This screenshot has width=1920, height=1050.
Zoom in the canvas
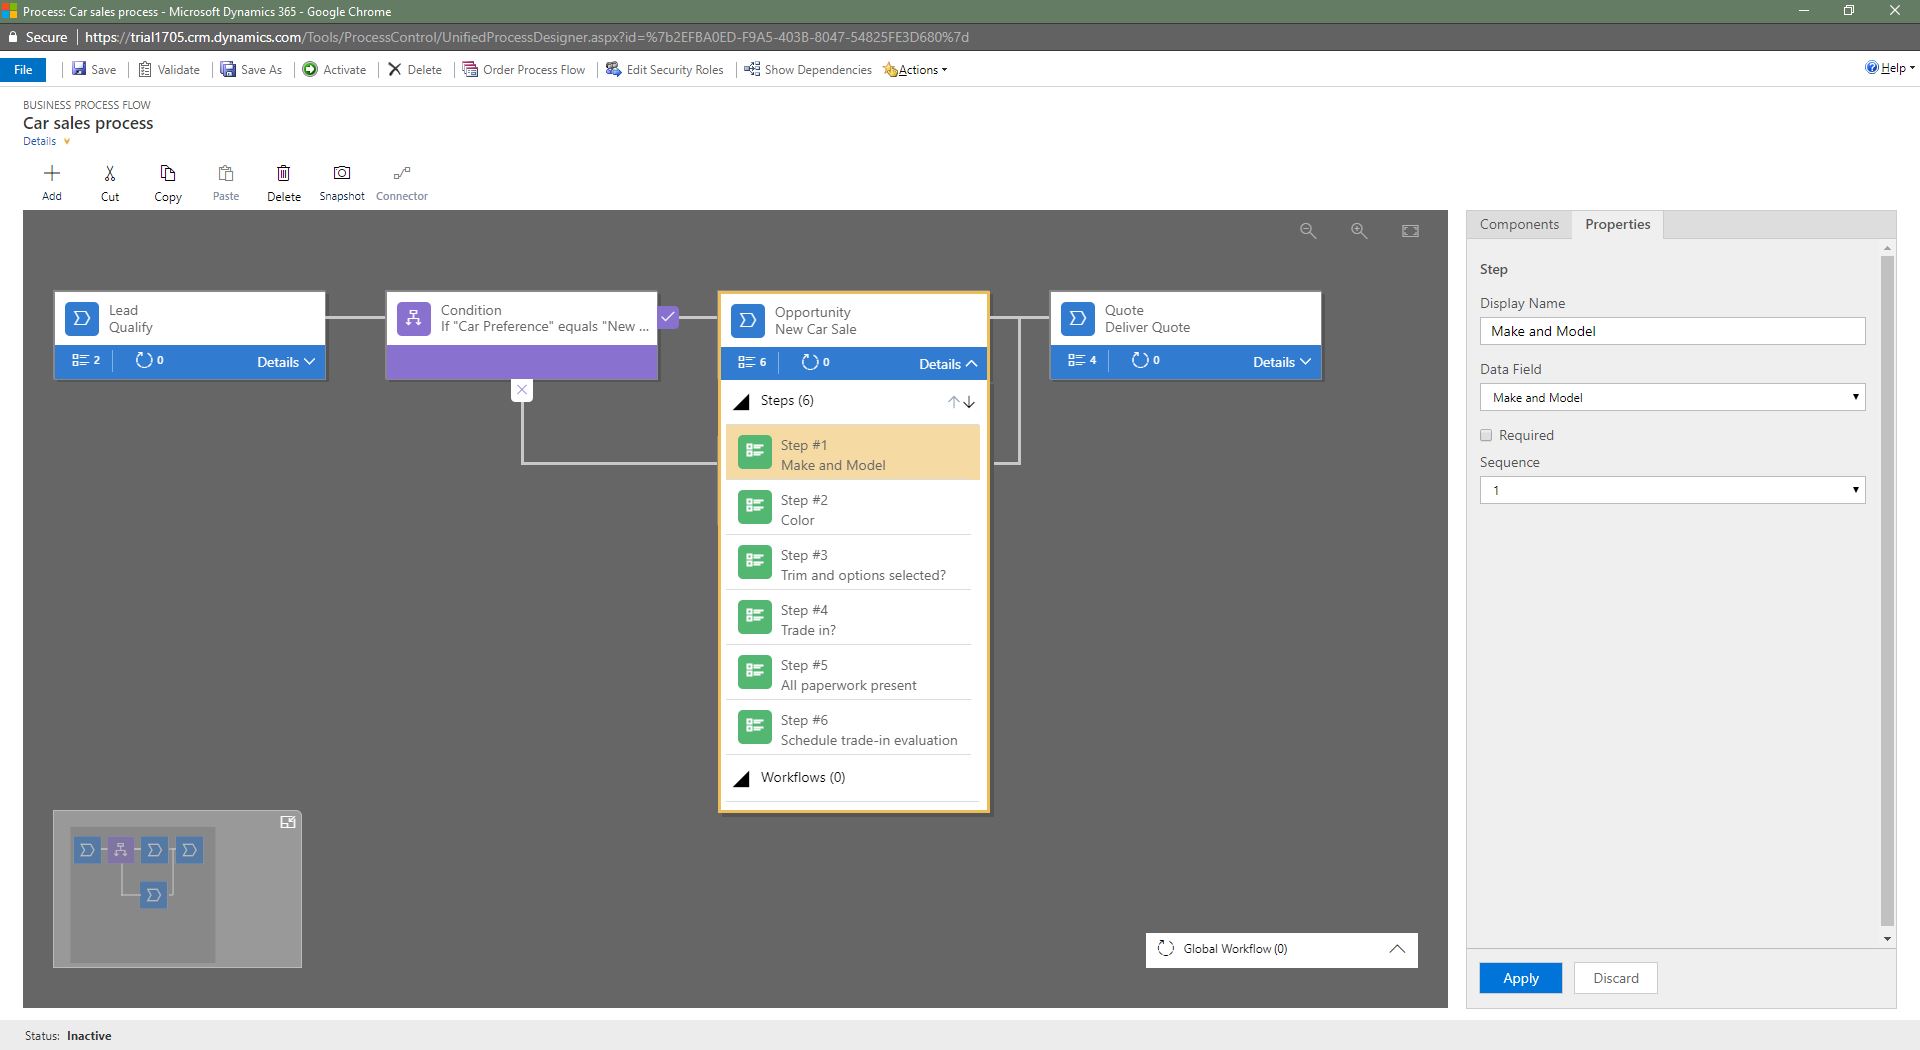click(1359, 231)
